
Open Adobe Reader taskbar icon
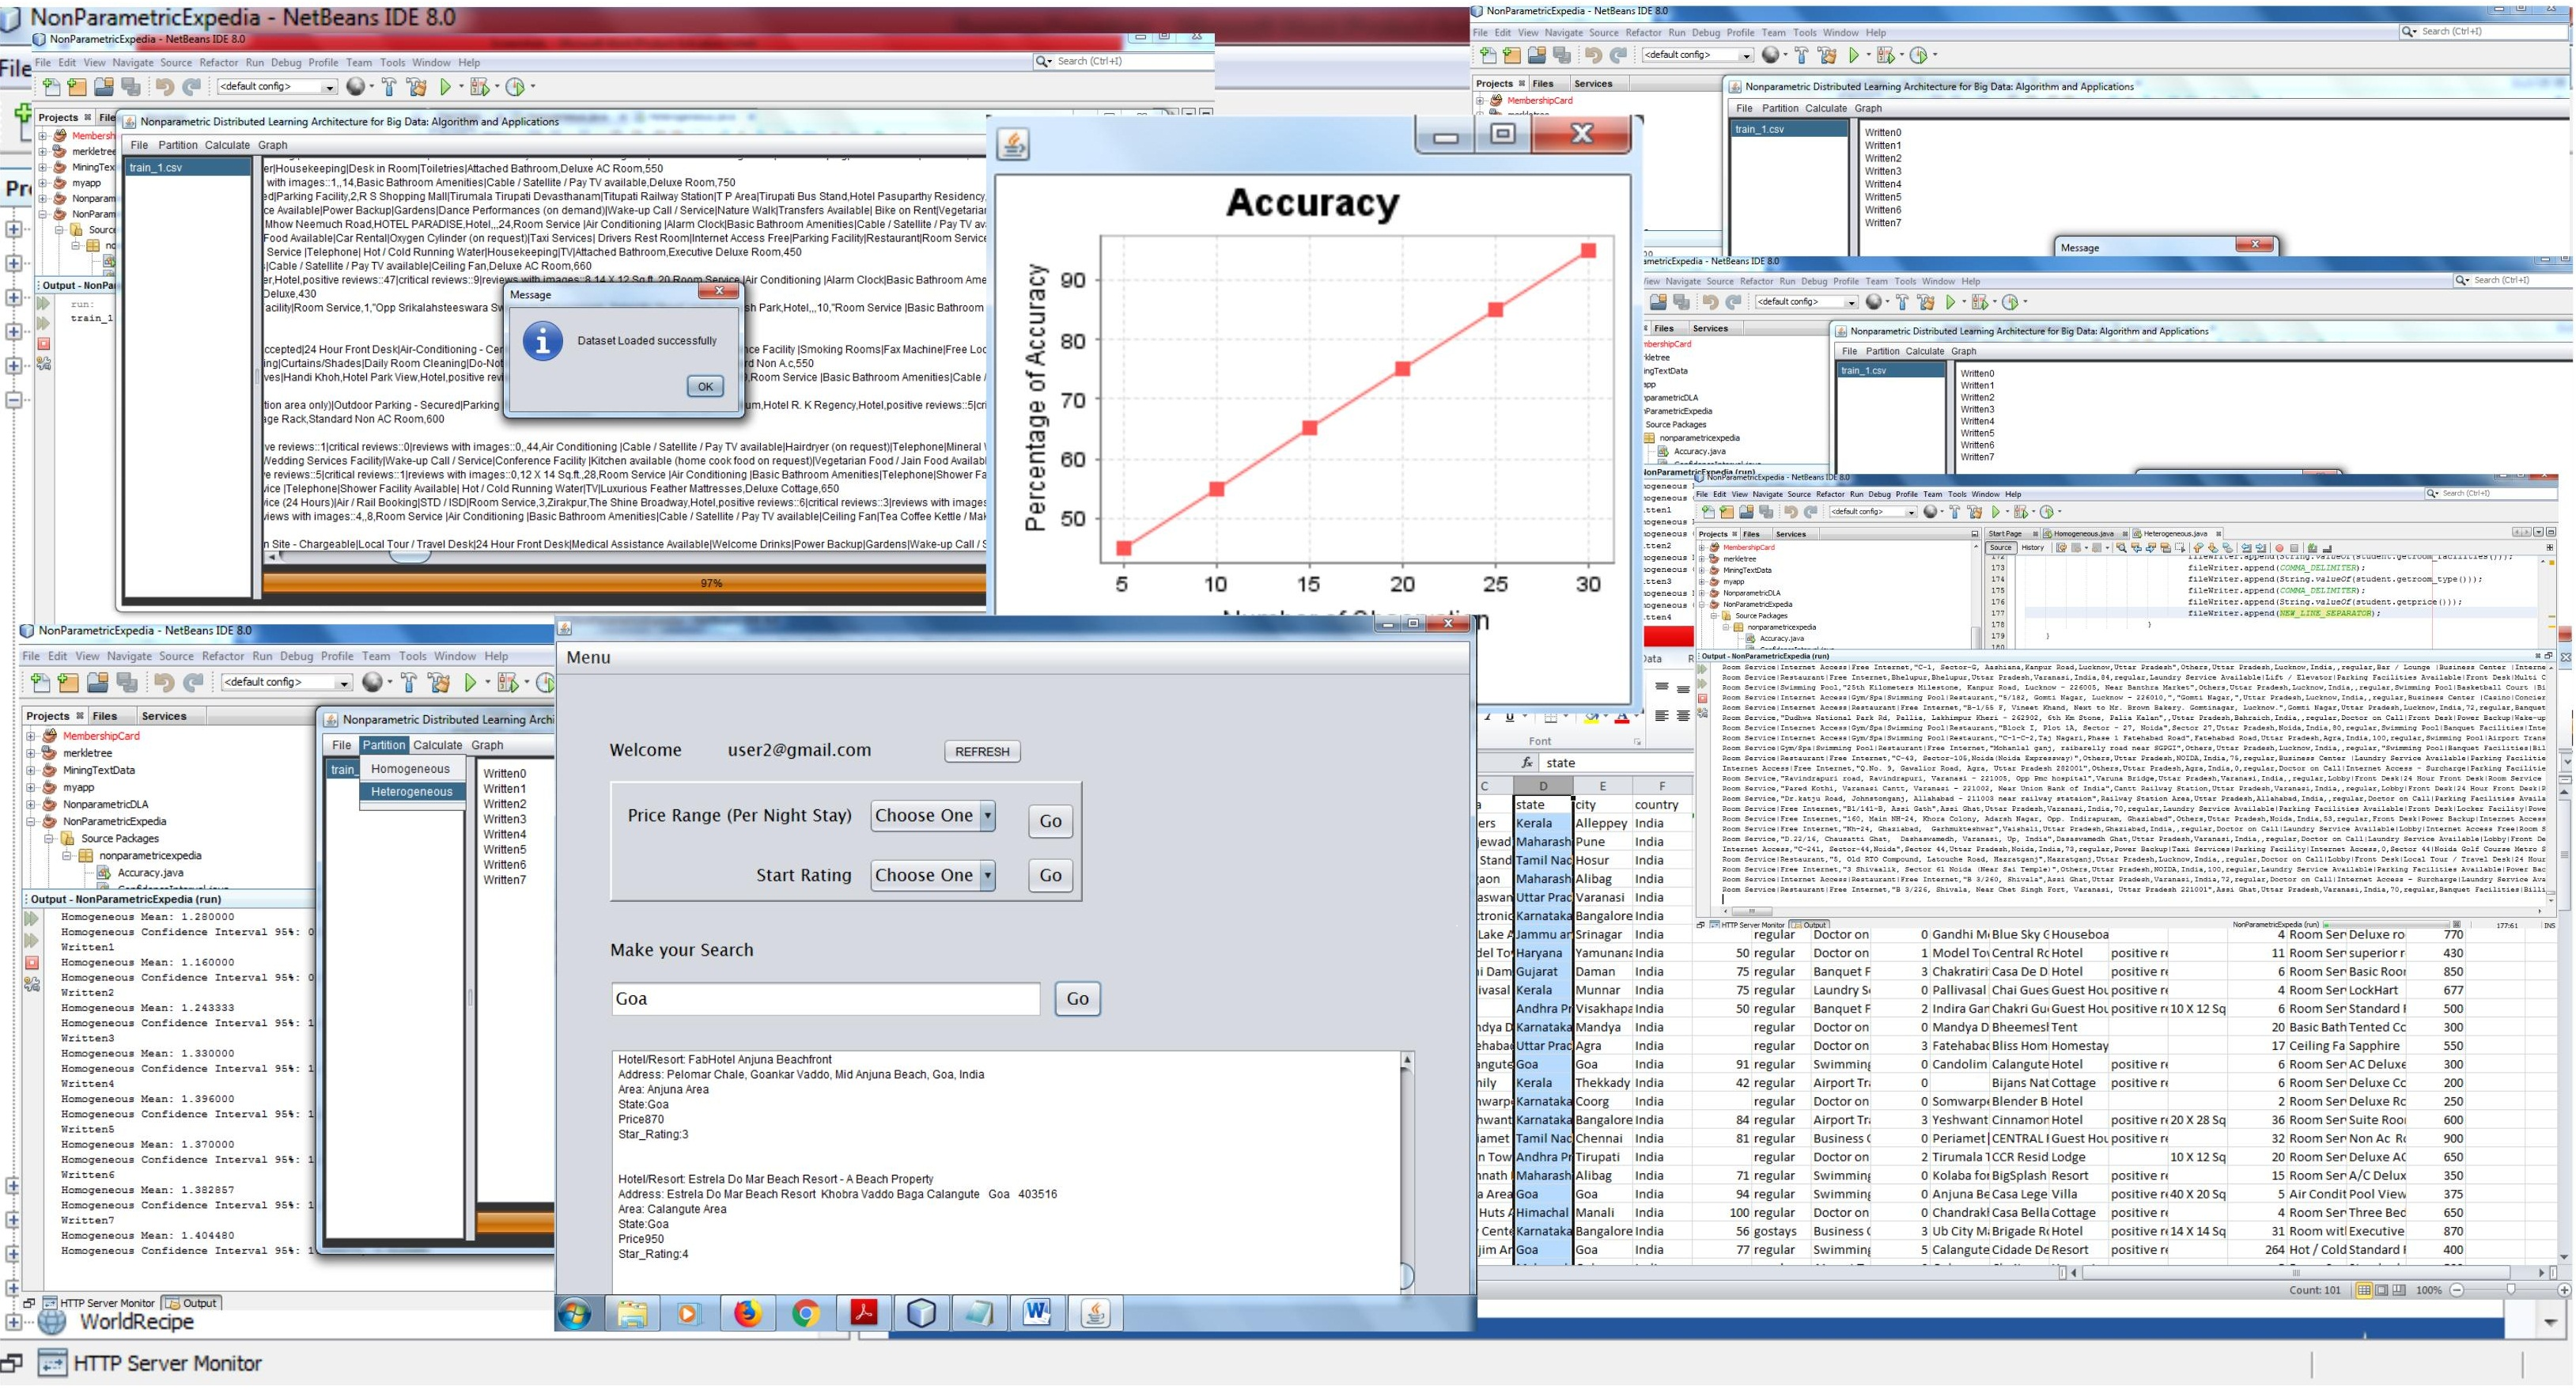click(864, 1315)
